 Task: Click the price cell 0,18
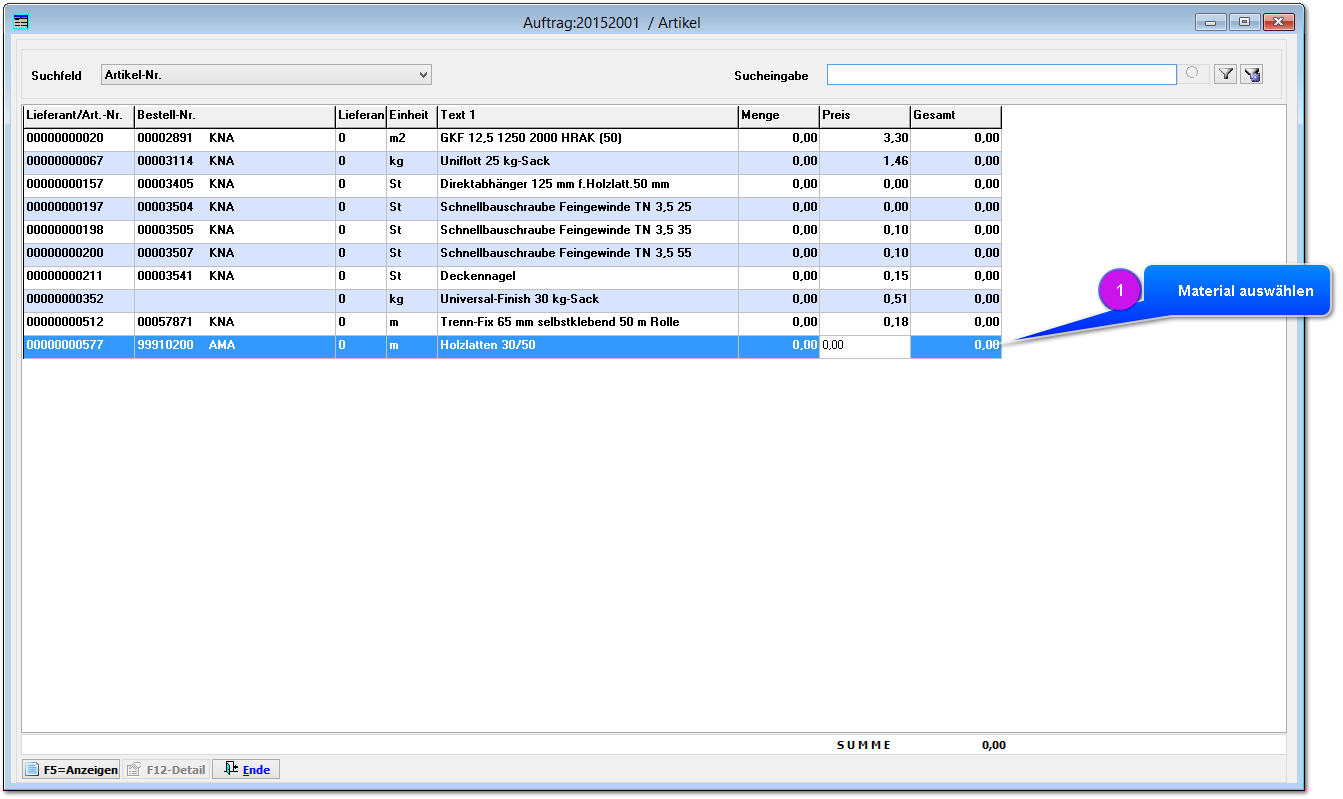(x=865, y=322)
